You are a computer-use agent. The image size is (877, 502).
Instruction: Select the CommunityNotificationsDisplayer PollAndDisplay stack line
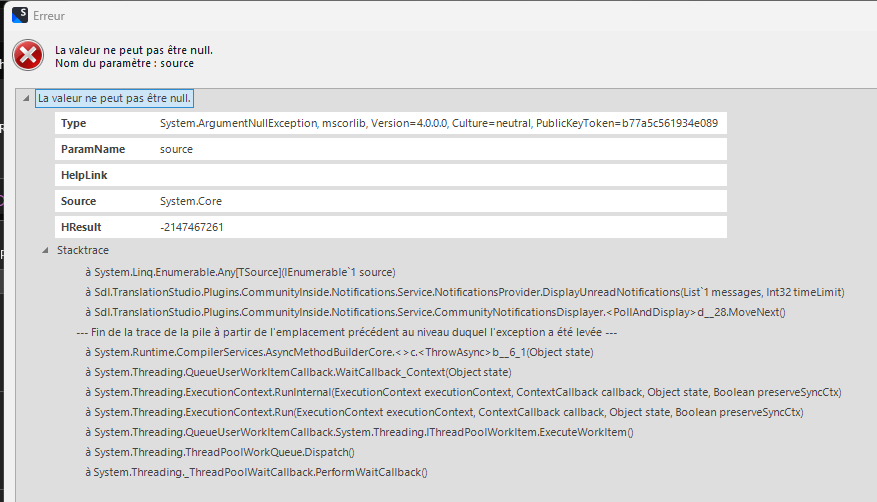tap(435, 312)
